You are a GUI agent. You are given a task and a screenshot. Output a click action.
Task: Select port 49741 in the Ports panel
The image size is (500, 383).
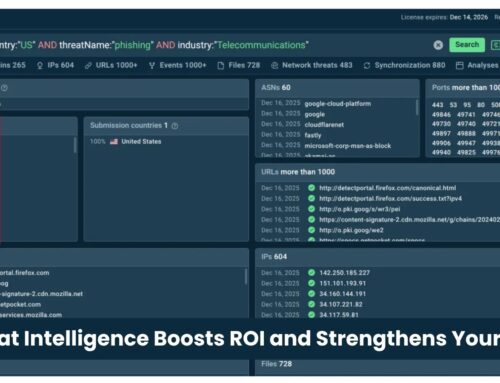pos(466,115)
